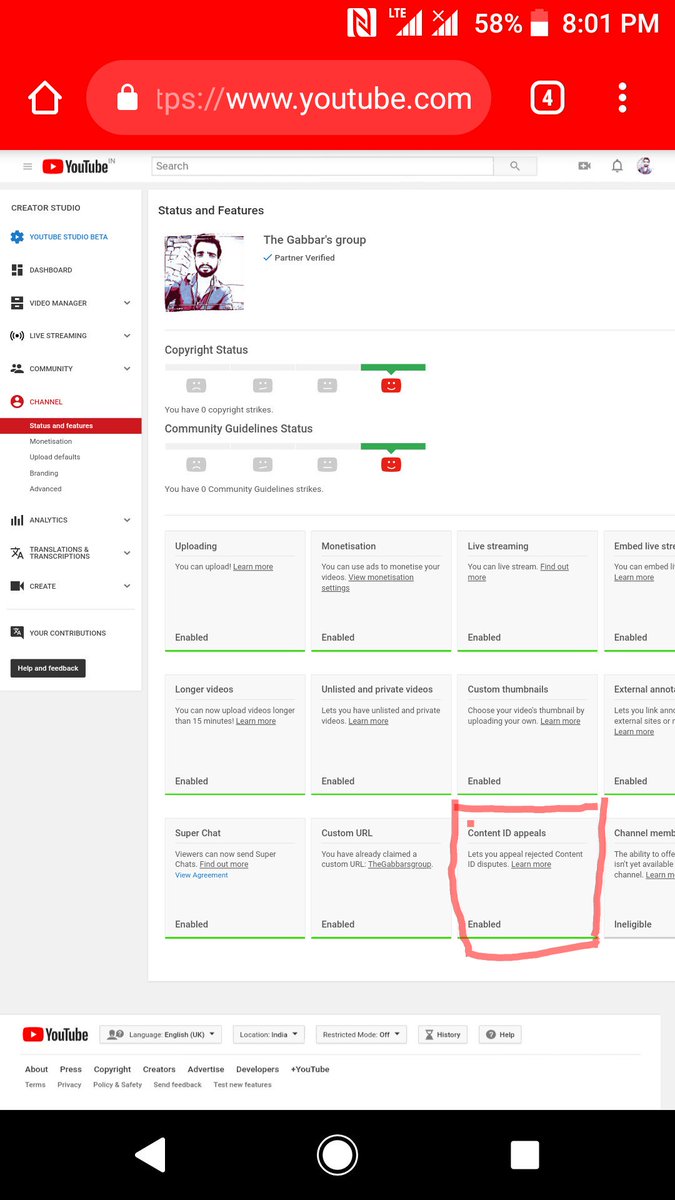This screenshot has width=675, height=1200.
Task: Click the Live Streaming broadcast icon
Action: (17, 336)
